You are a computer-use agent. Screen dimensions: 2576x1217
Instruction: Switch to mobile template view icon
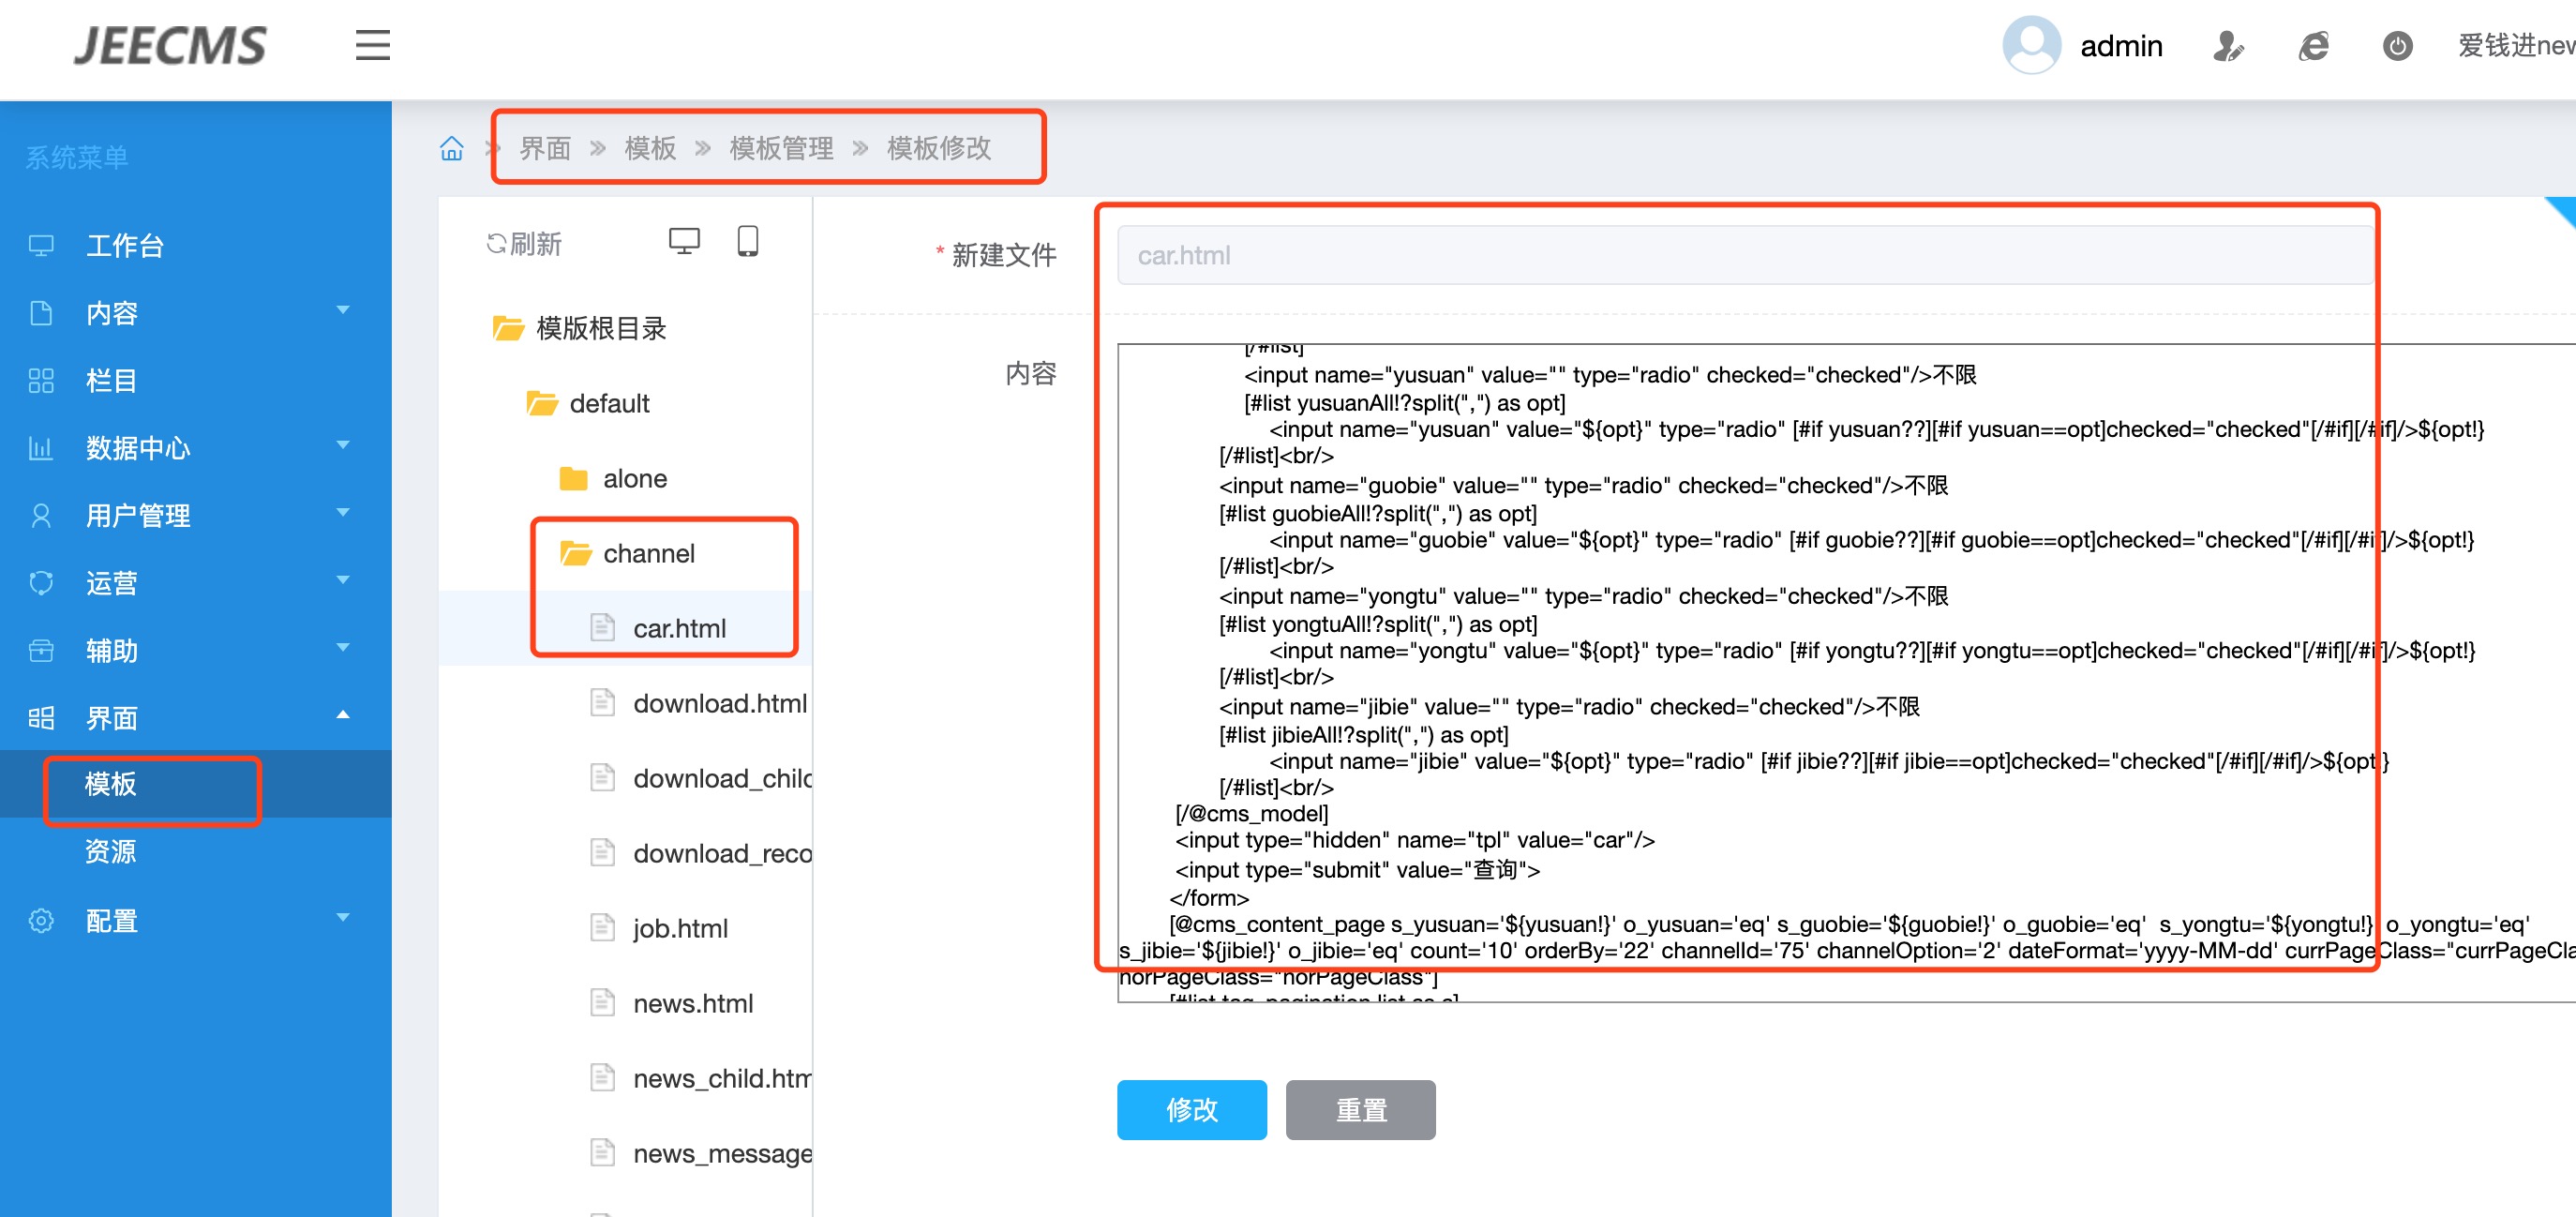747,242
